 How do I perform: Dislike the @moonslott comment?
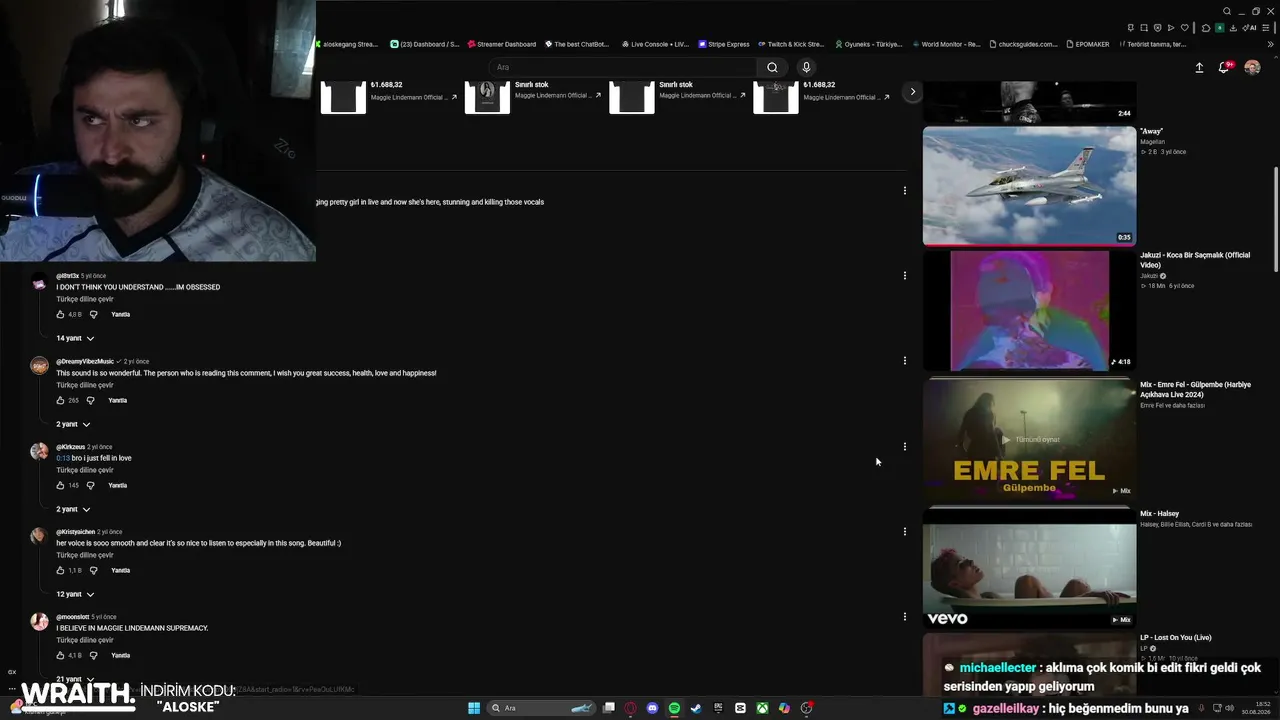coord(93,655)
